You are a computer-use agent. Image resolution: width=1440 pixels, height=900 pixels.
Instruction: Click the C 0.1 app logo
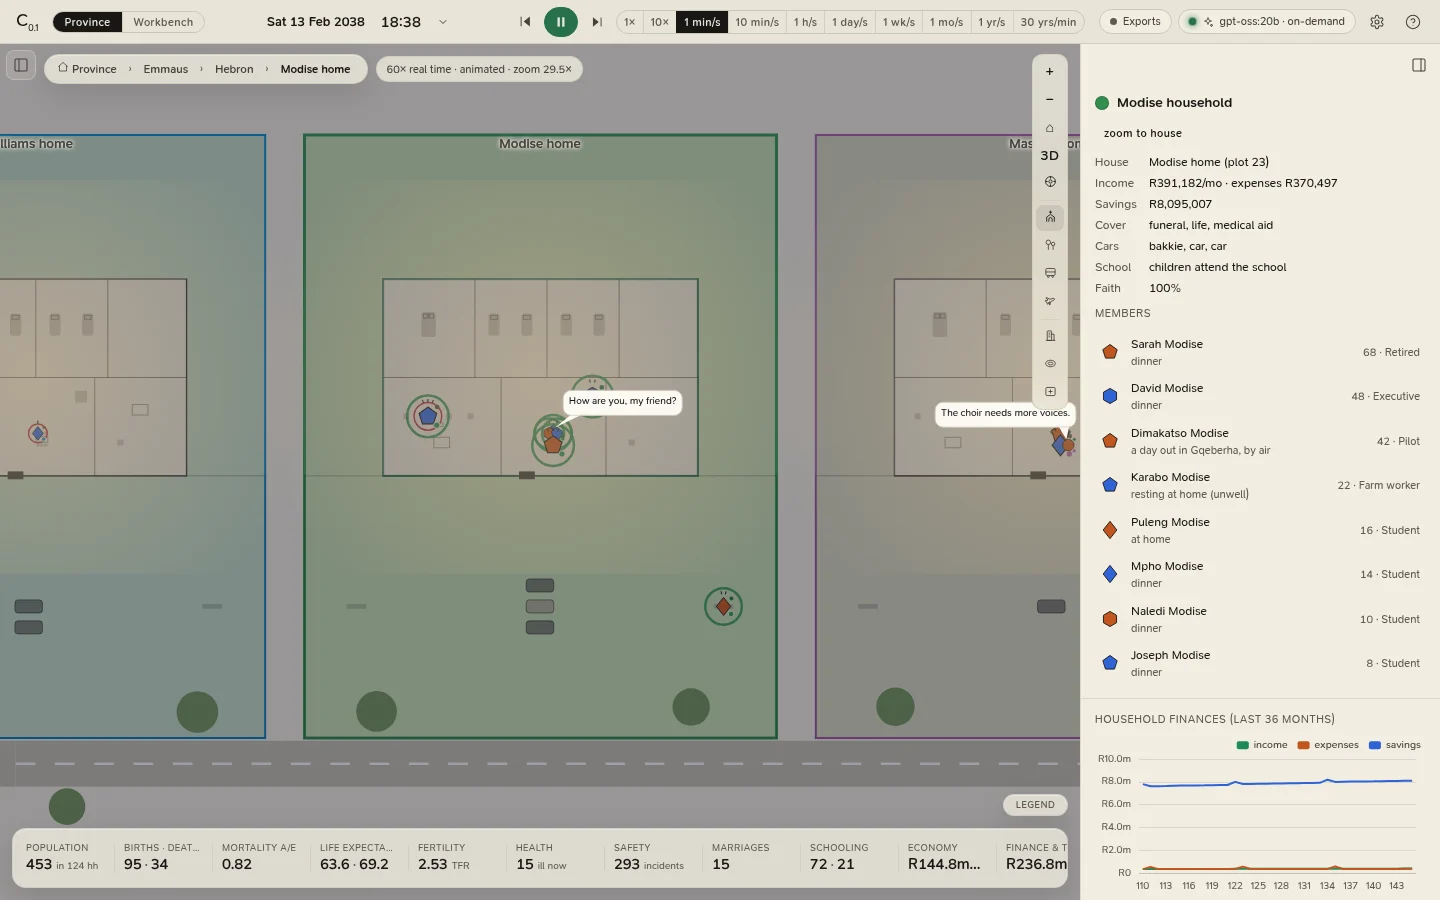coord(27,22)
